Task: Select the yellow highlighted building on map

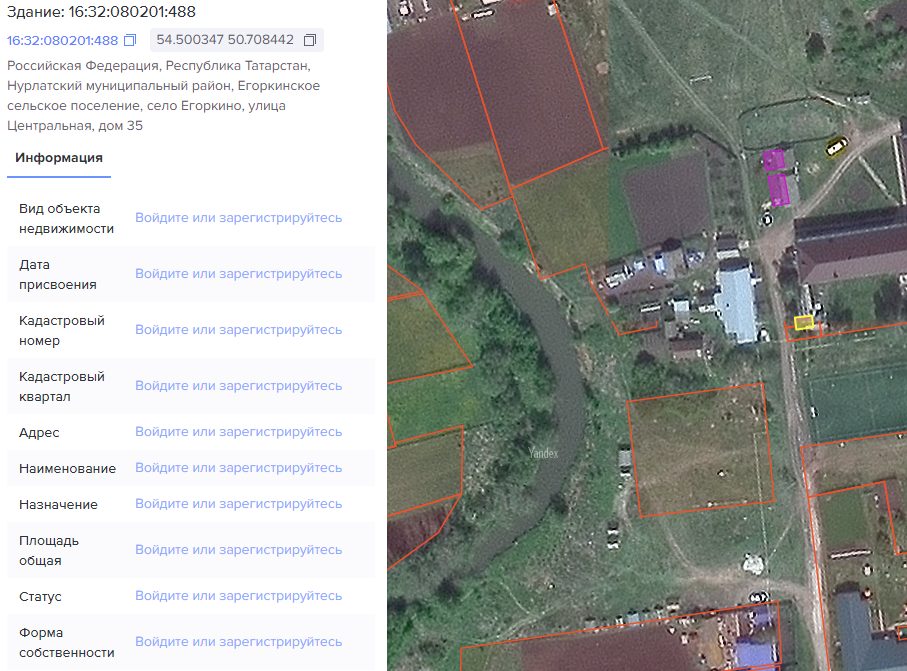Action: 803,323
